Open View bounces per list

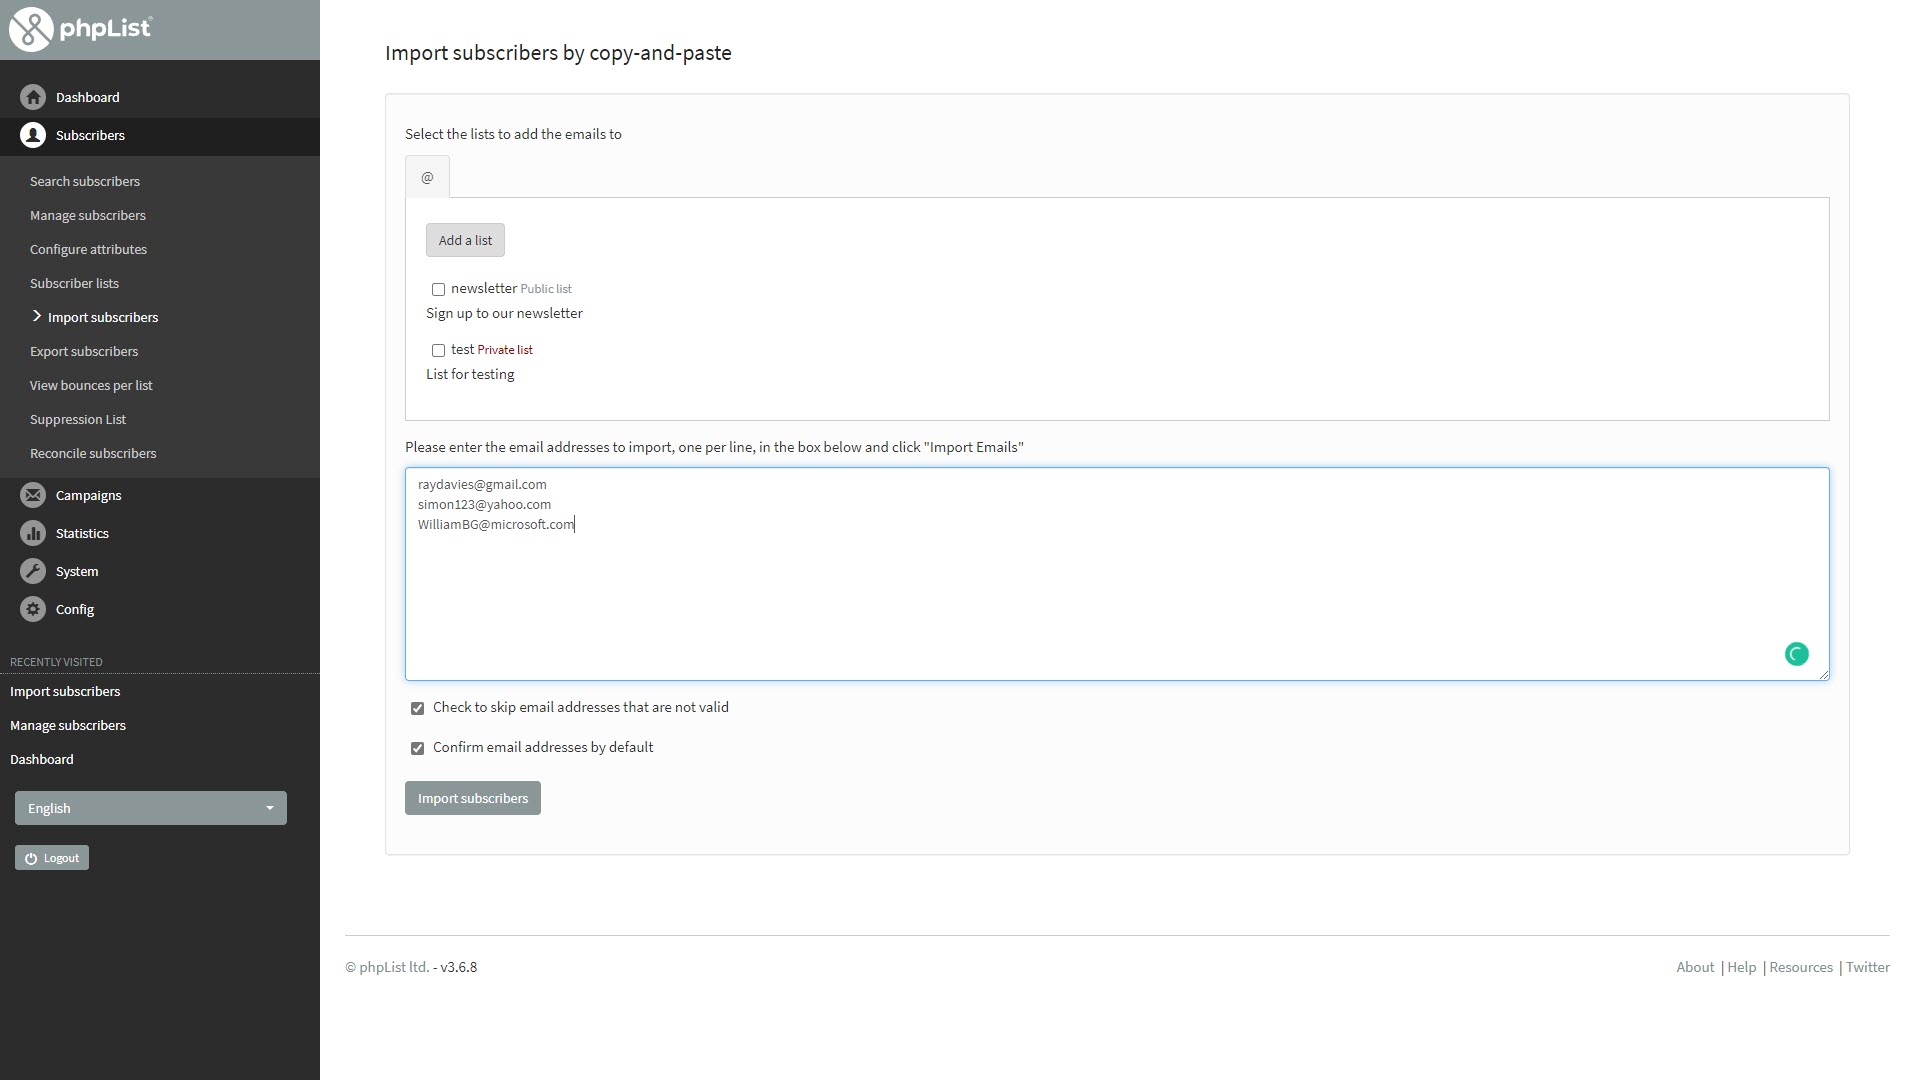pyautogui.click(x=91, y=385)
